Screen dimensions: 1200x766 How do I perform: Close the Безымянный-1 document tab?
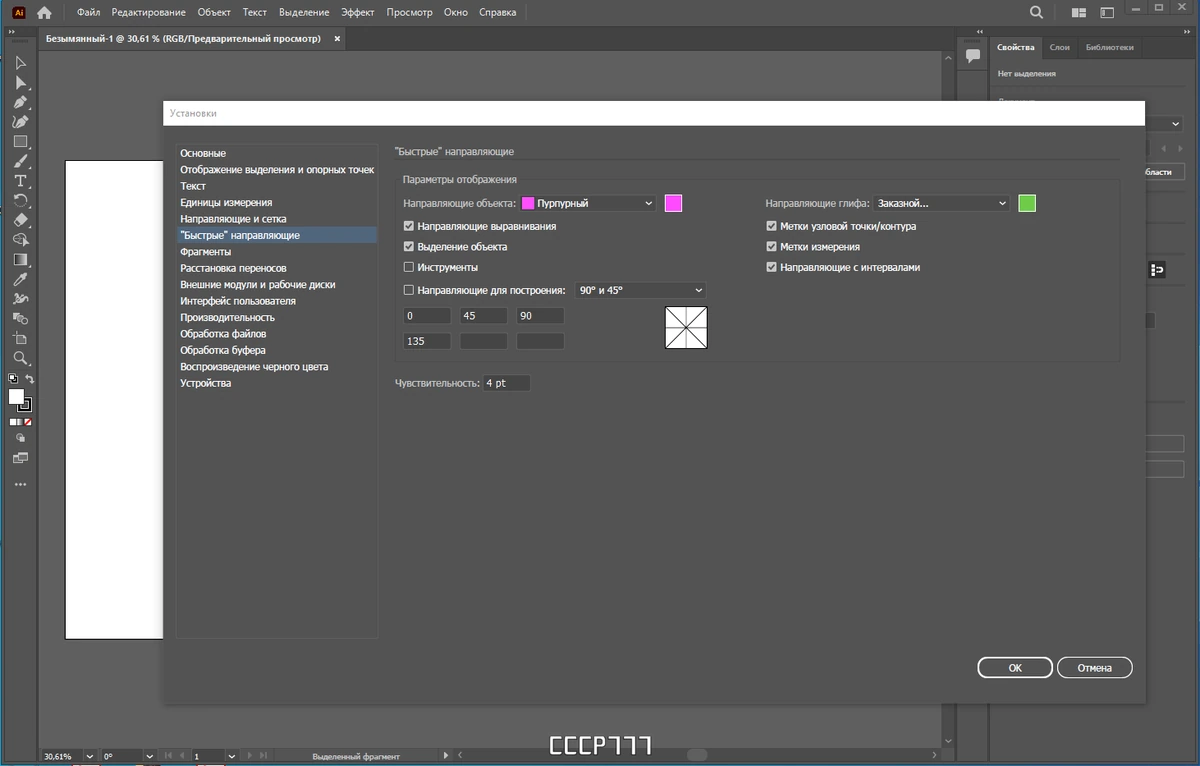click(337, 39)
